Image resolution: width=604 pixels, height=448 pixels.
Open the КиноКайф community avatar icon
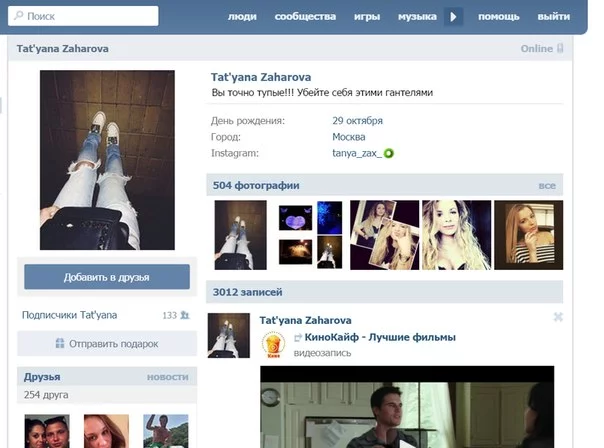[x=273, y=344]
